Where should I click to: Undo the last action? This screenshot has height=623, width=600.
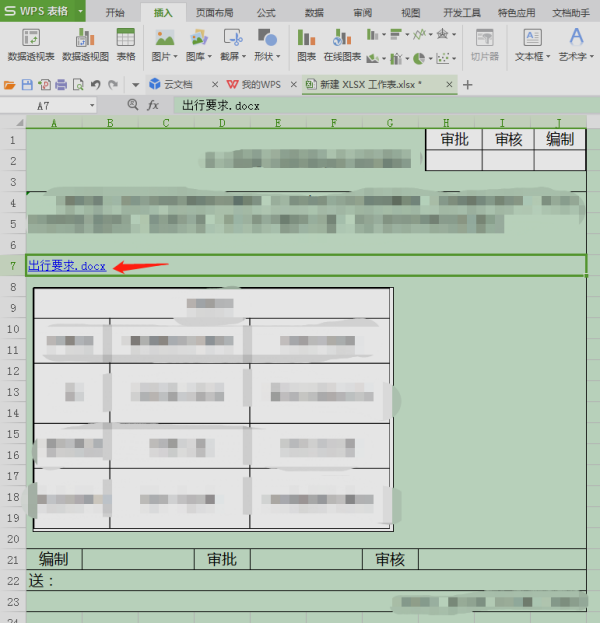pos(95,85)
